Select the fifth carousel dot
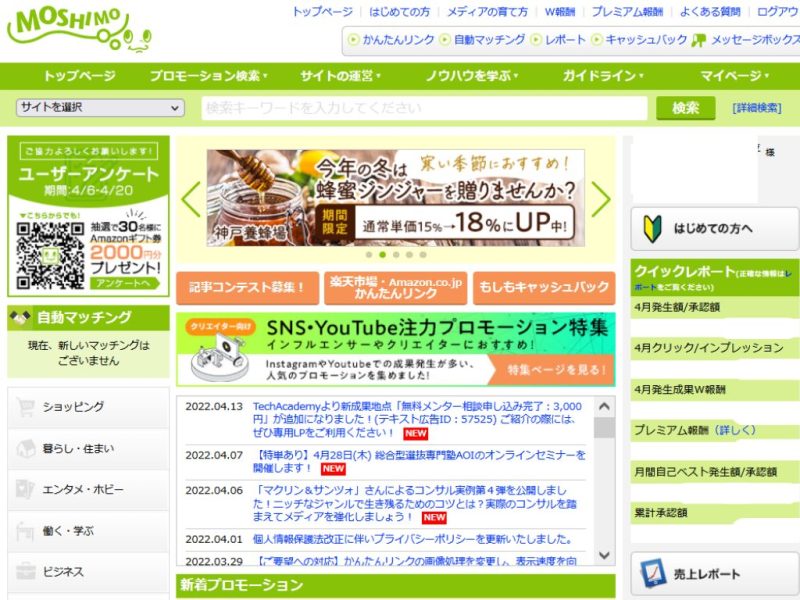The image size is (800, 600). coord(422,255)
